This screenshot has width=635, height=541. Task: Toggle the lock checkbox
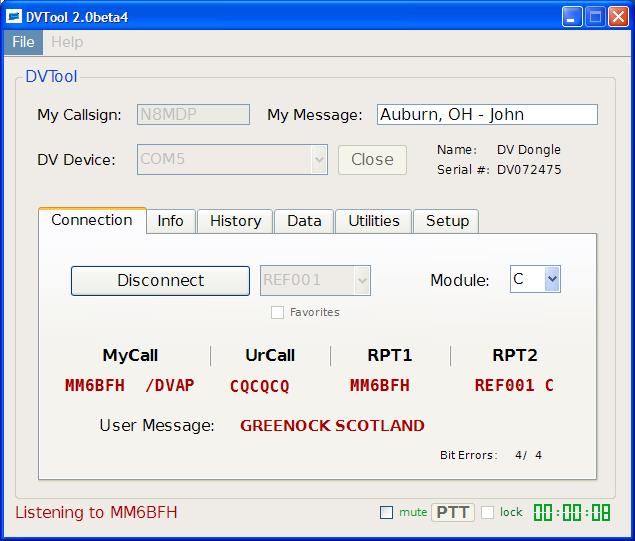pyautogui.click(x=488, y=512)
